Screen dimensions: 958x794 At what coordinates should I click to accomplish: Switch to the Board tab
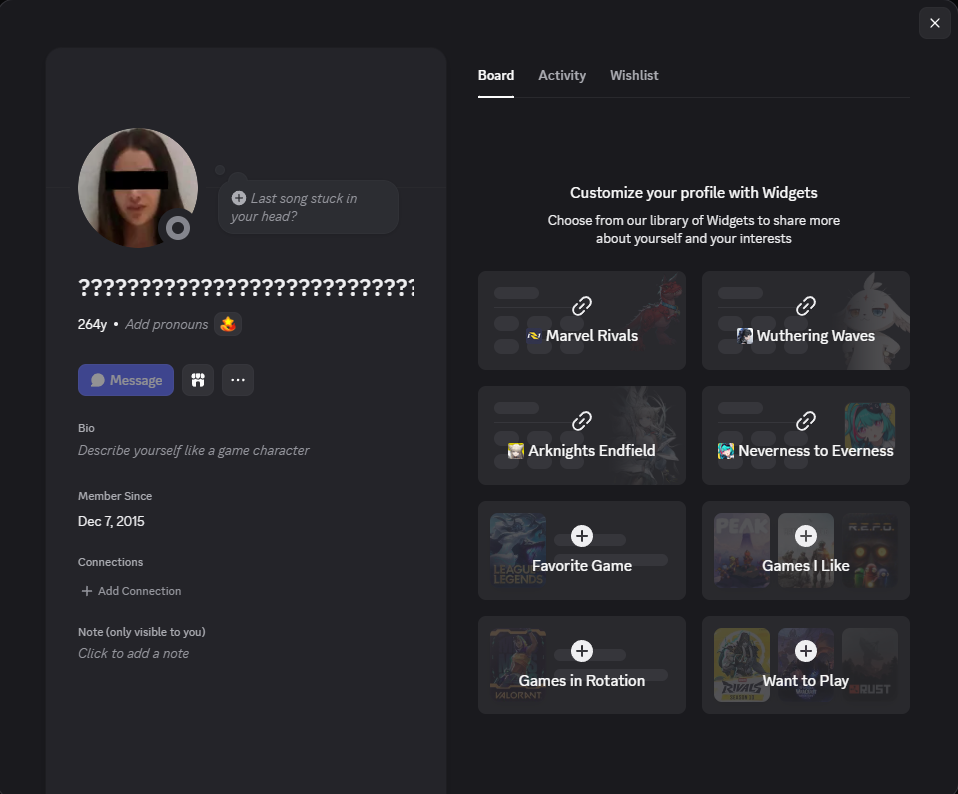pos(495,76)
